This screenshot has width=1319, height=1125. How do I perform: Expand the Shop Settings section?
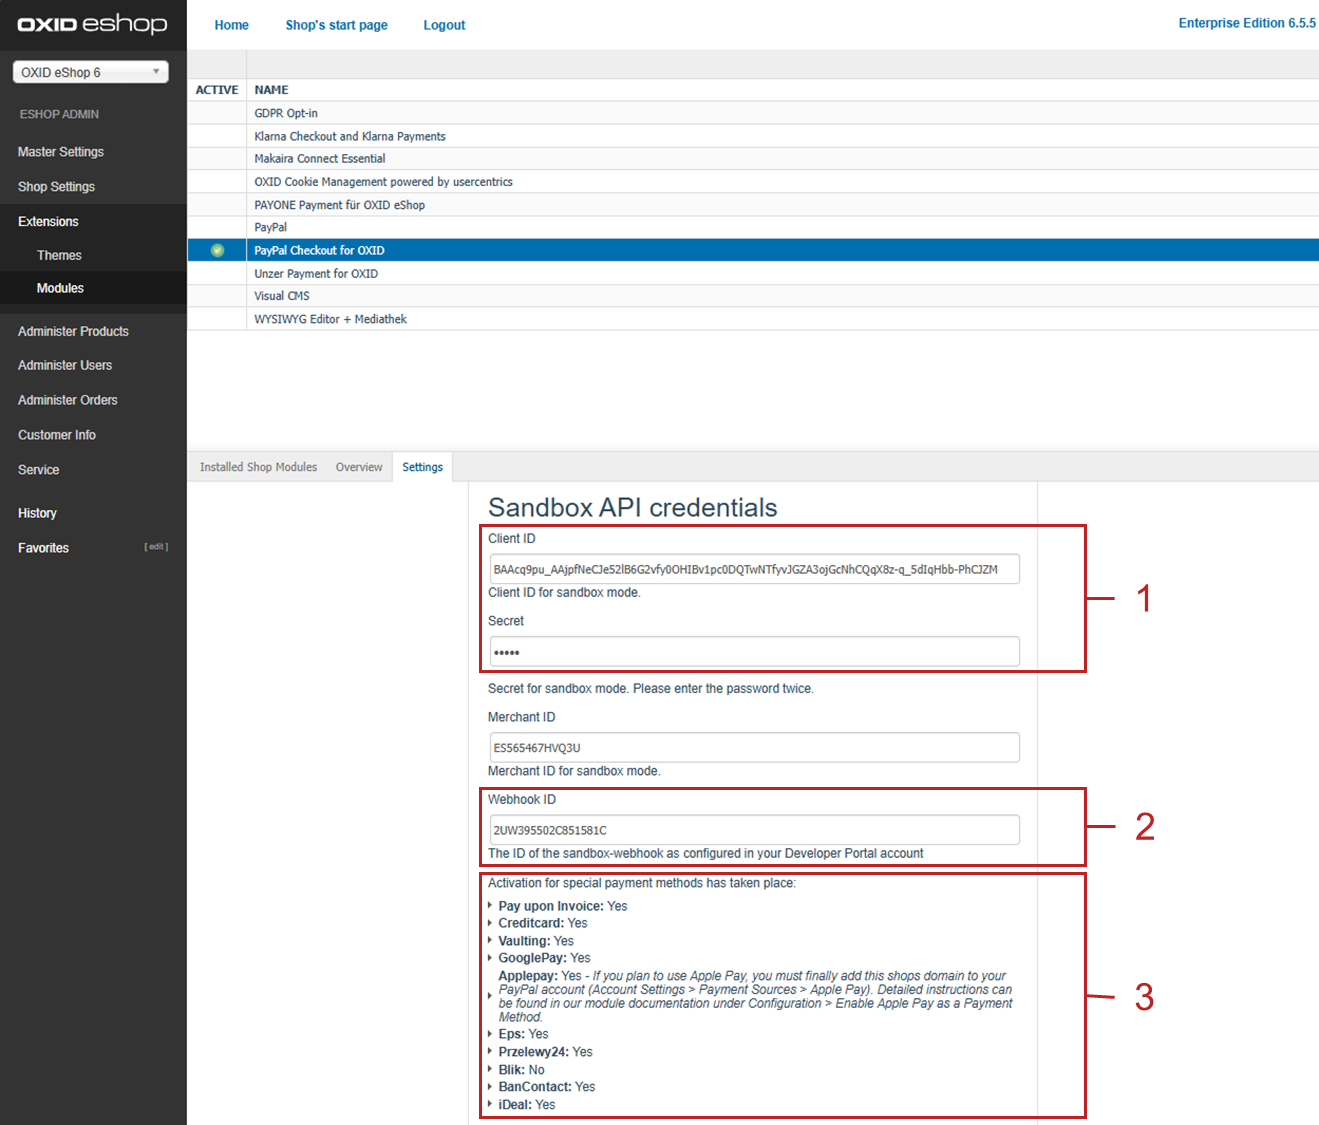[56, 187]
